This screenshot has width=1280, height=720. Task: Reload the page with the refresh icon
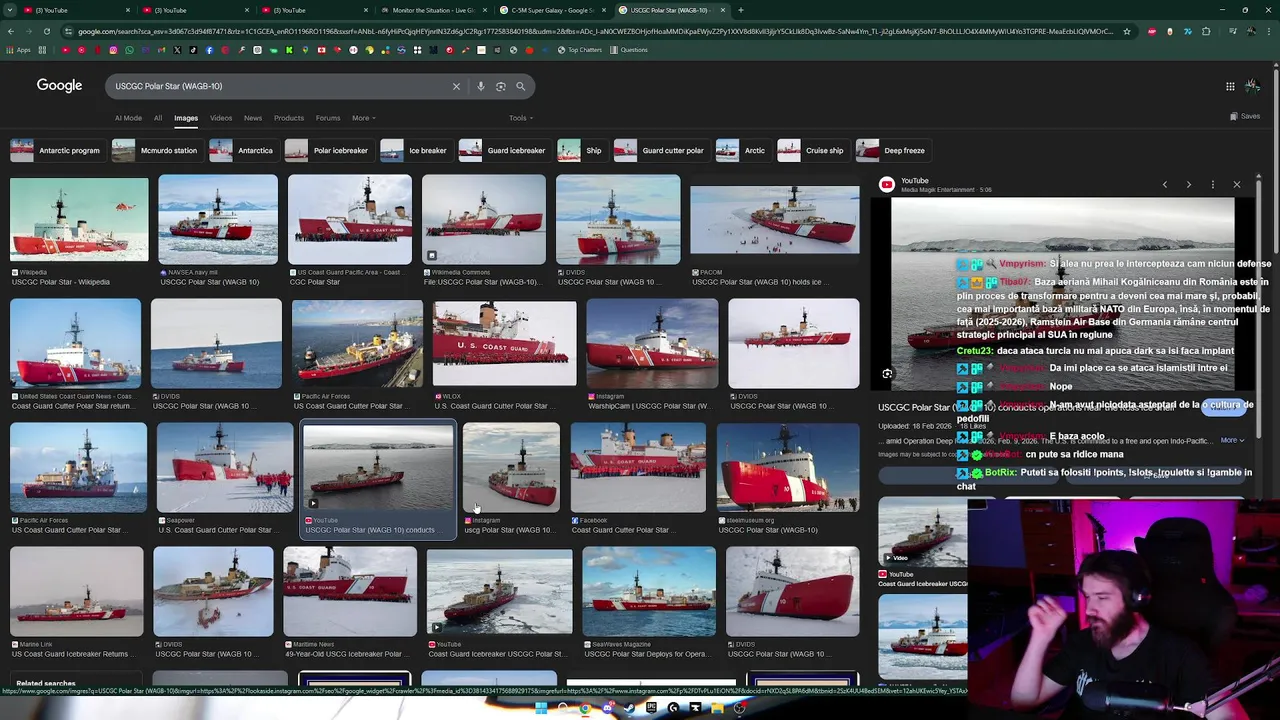point(46,31)
